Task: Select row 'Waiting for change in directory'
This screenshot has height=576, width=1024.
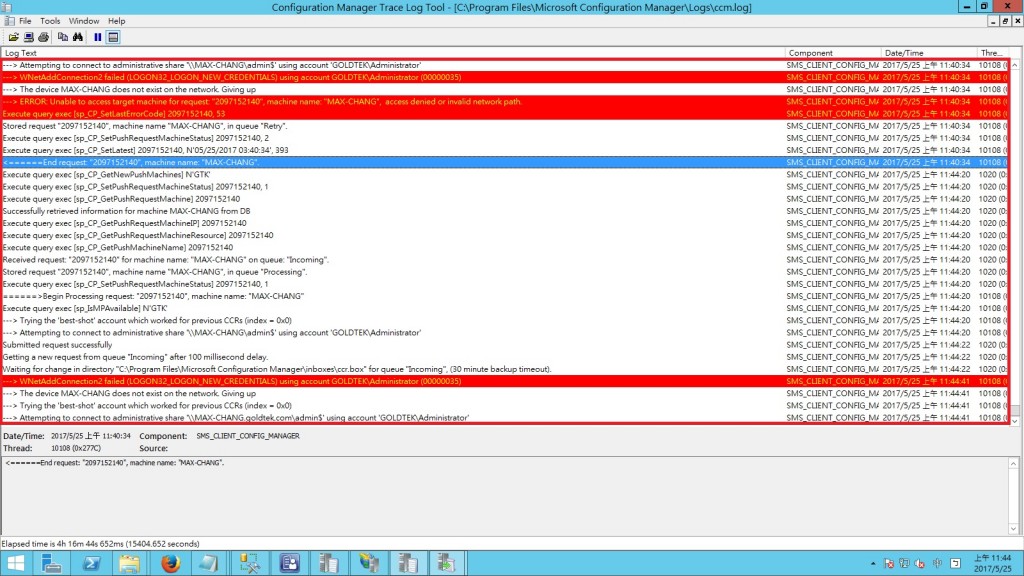Action: [505, 369]
